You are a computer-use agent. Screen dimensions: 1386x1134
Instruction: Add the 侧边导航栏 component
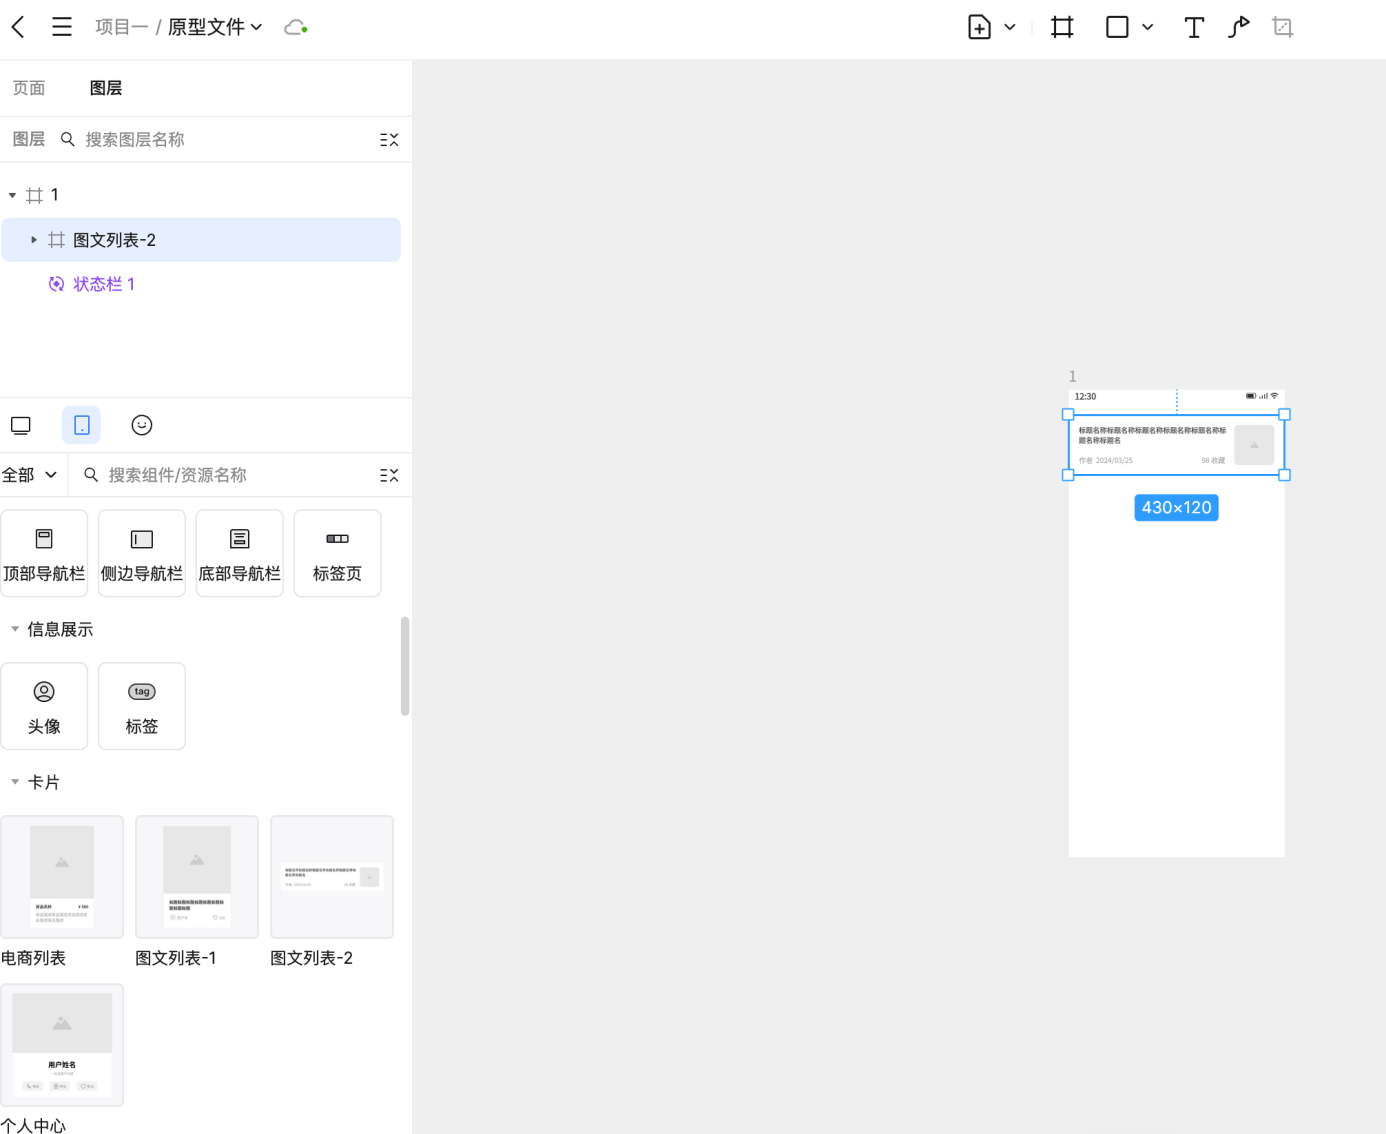142,553
